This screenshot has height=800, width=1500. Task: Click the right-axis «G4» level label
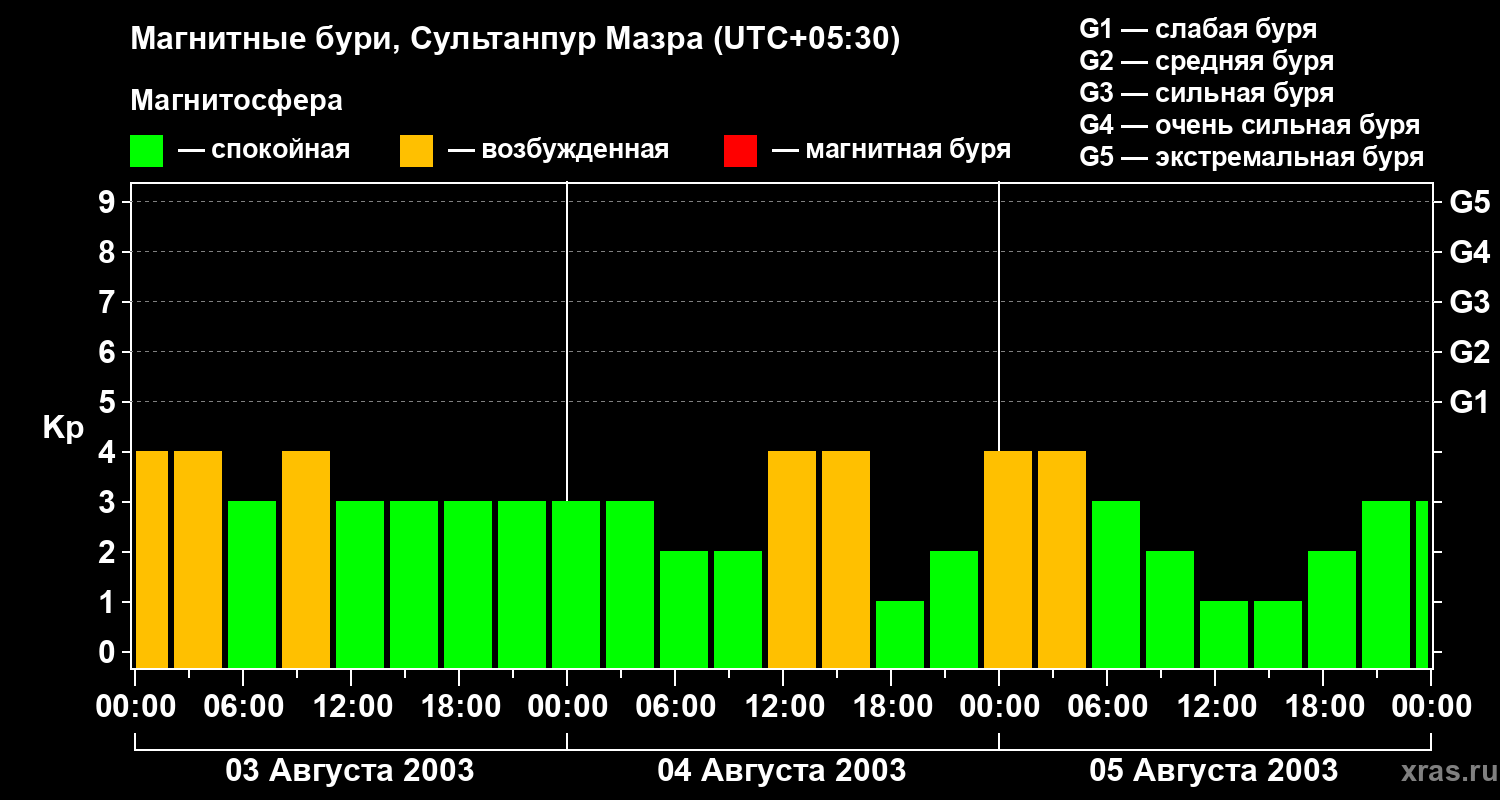pyautogui.click(x=1469, y=252)
